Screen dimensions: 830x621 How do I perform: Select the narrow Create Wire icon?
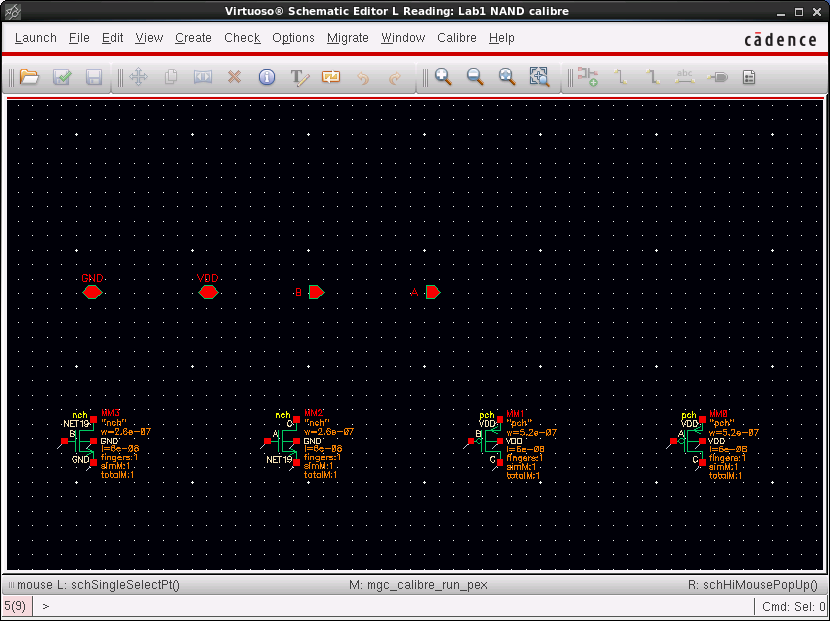coord(620,77)
